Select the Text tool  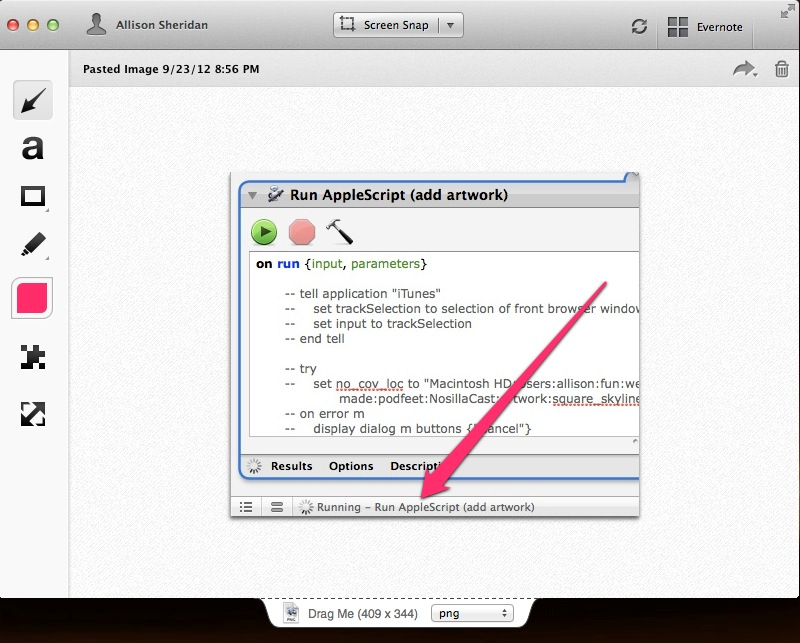pos(33,148)
